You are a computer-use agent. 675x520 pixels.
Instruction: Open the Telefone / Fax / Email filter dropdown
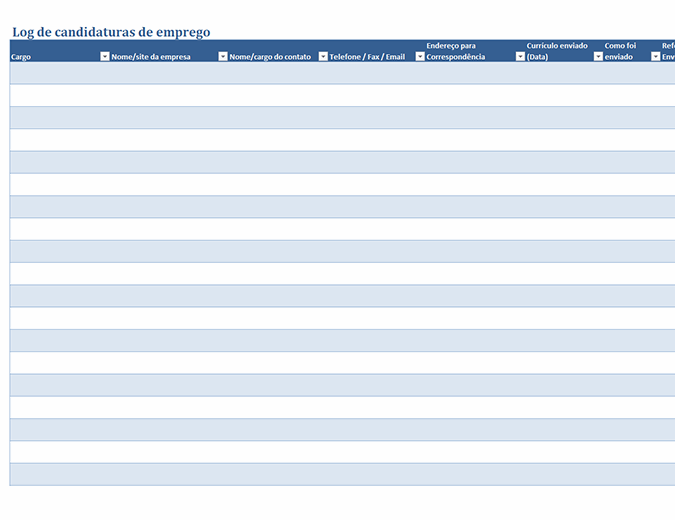click(x=420, y=57)
